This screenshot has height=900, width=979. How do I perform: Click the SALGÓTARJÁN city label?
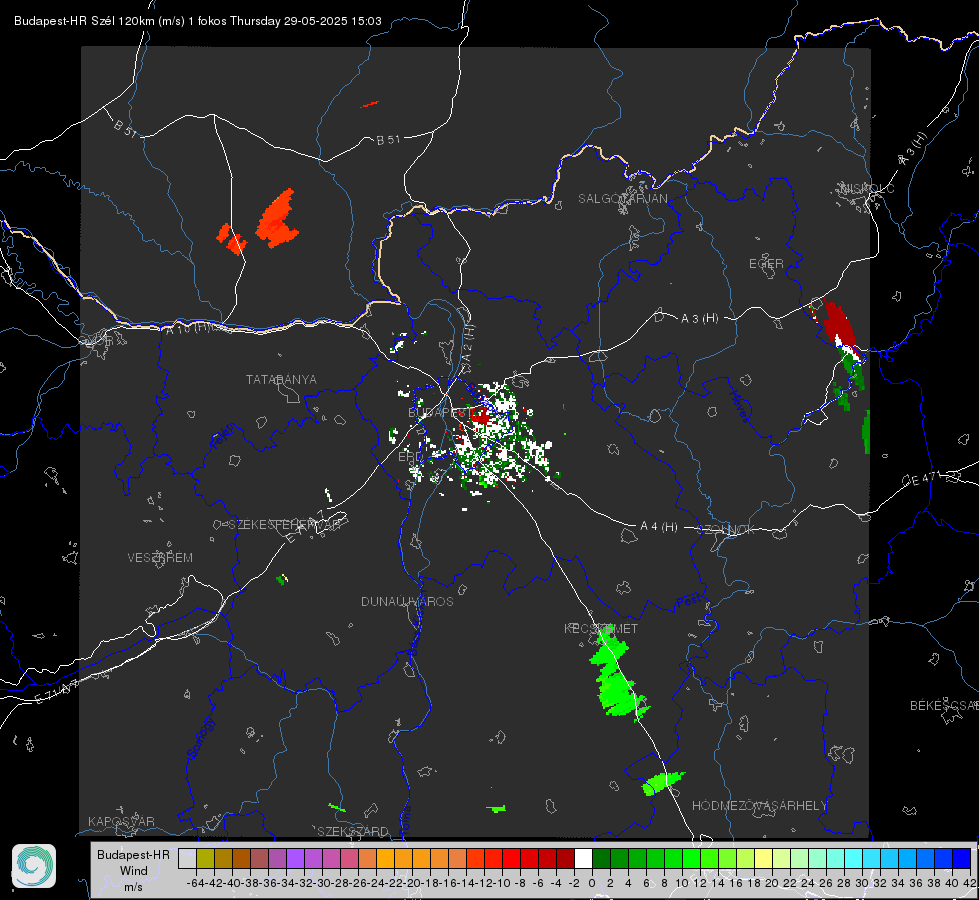pyautogui.click(x=622, y=199)
